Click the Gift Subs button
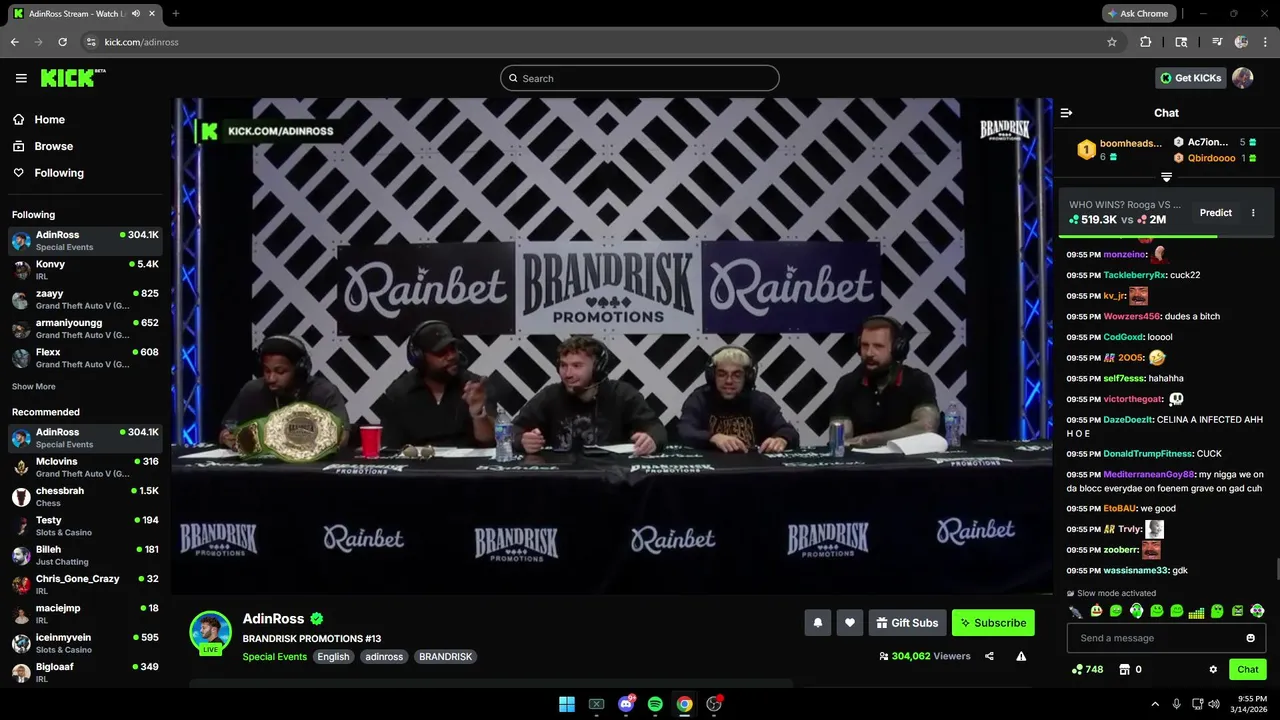 [x=907, y=623]
